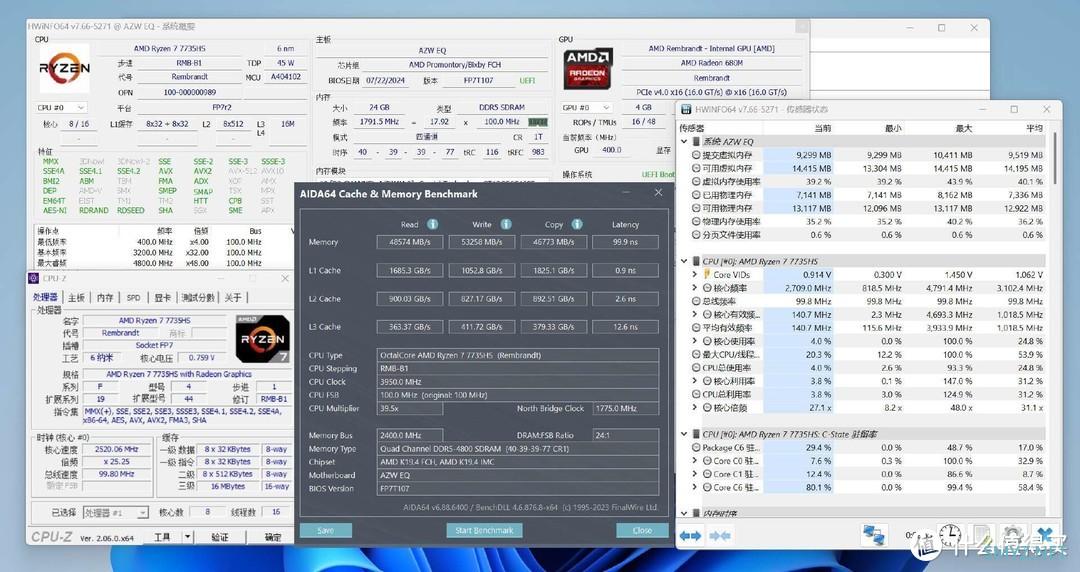
Task: Collapse the 内存时序 sensor group
Action: pos(684,513)
